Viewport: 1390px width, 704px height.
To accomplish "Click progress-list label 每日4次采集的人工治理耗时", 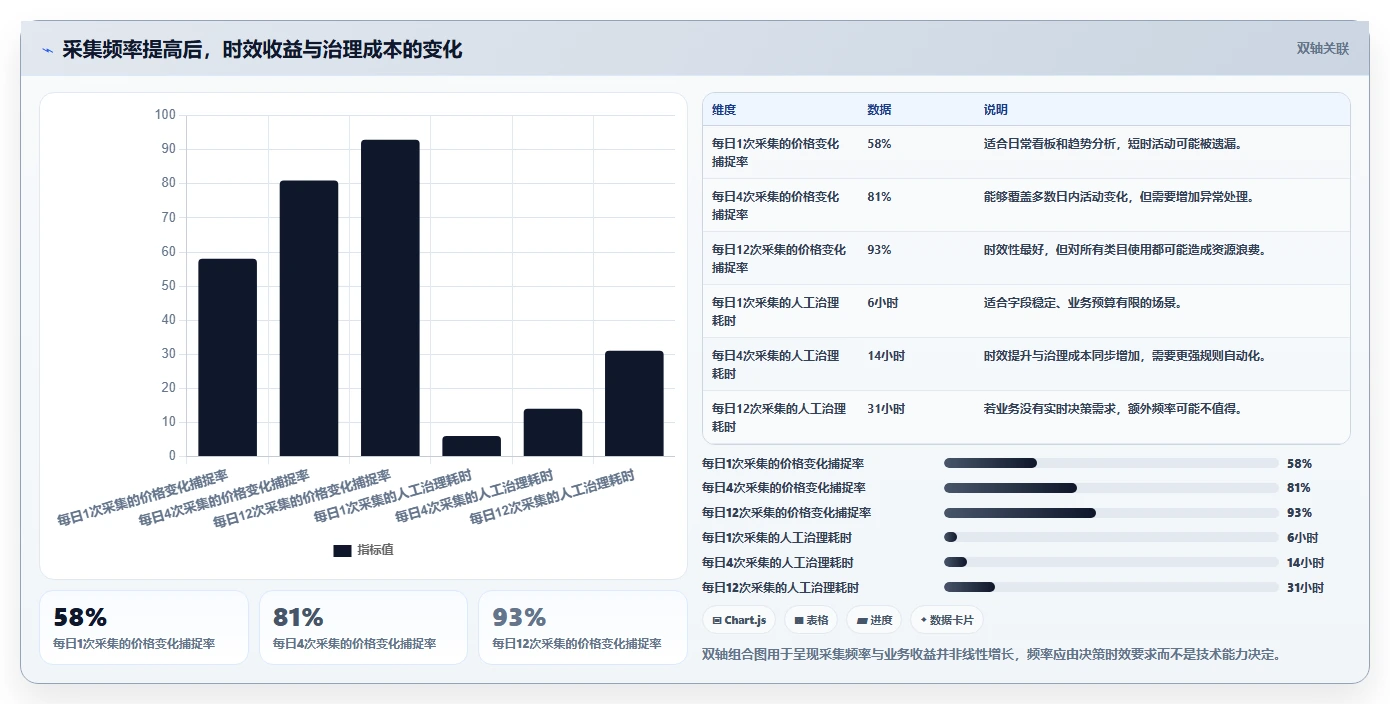I will click(x=778, y=563).
